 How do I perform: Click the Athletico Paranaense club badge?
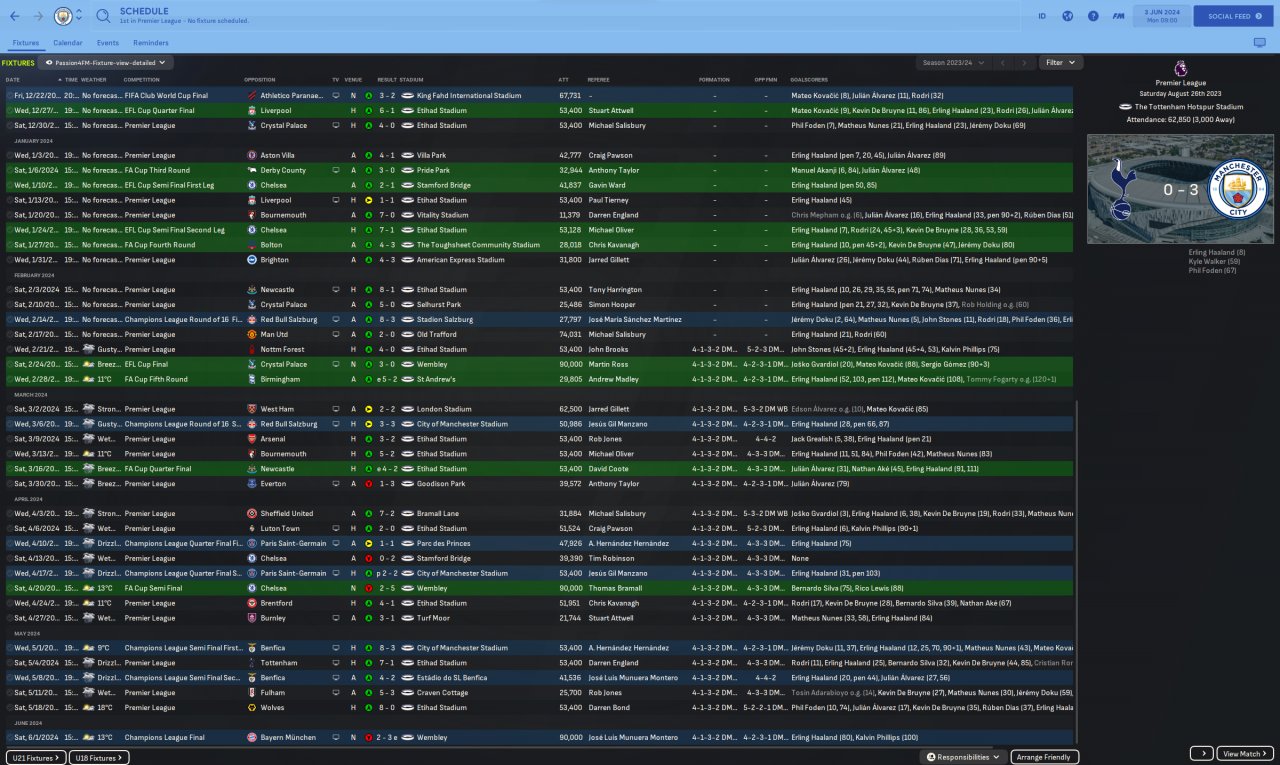(x=251, y=96)
